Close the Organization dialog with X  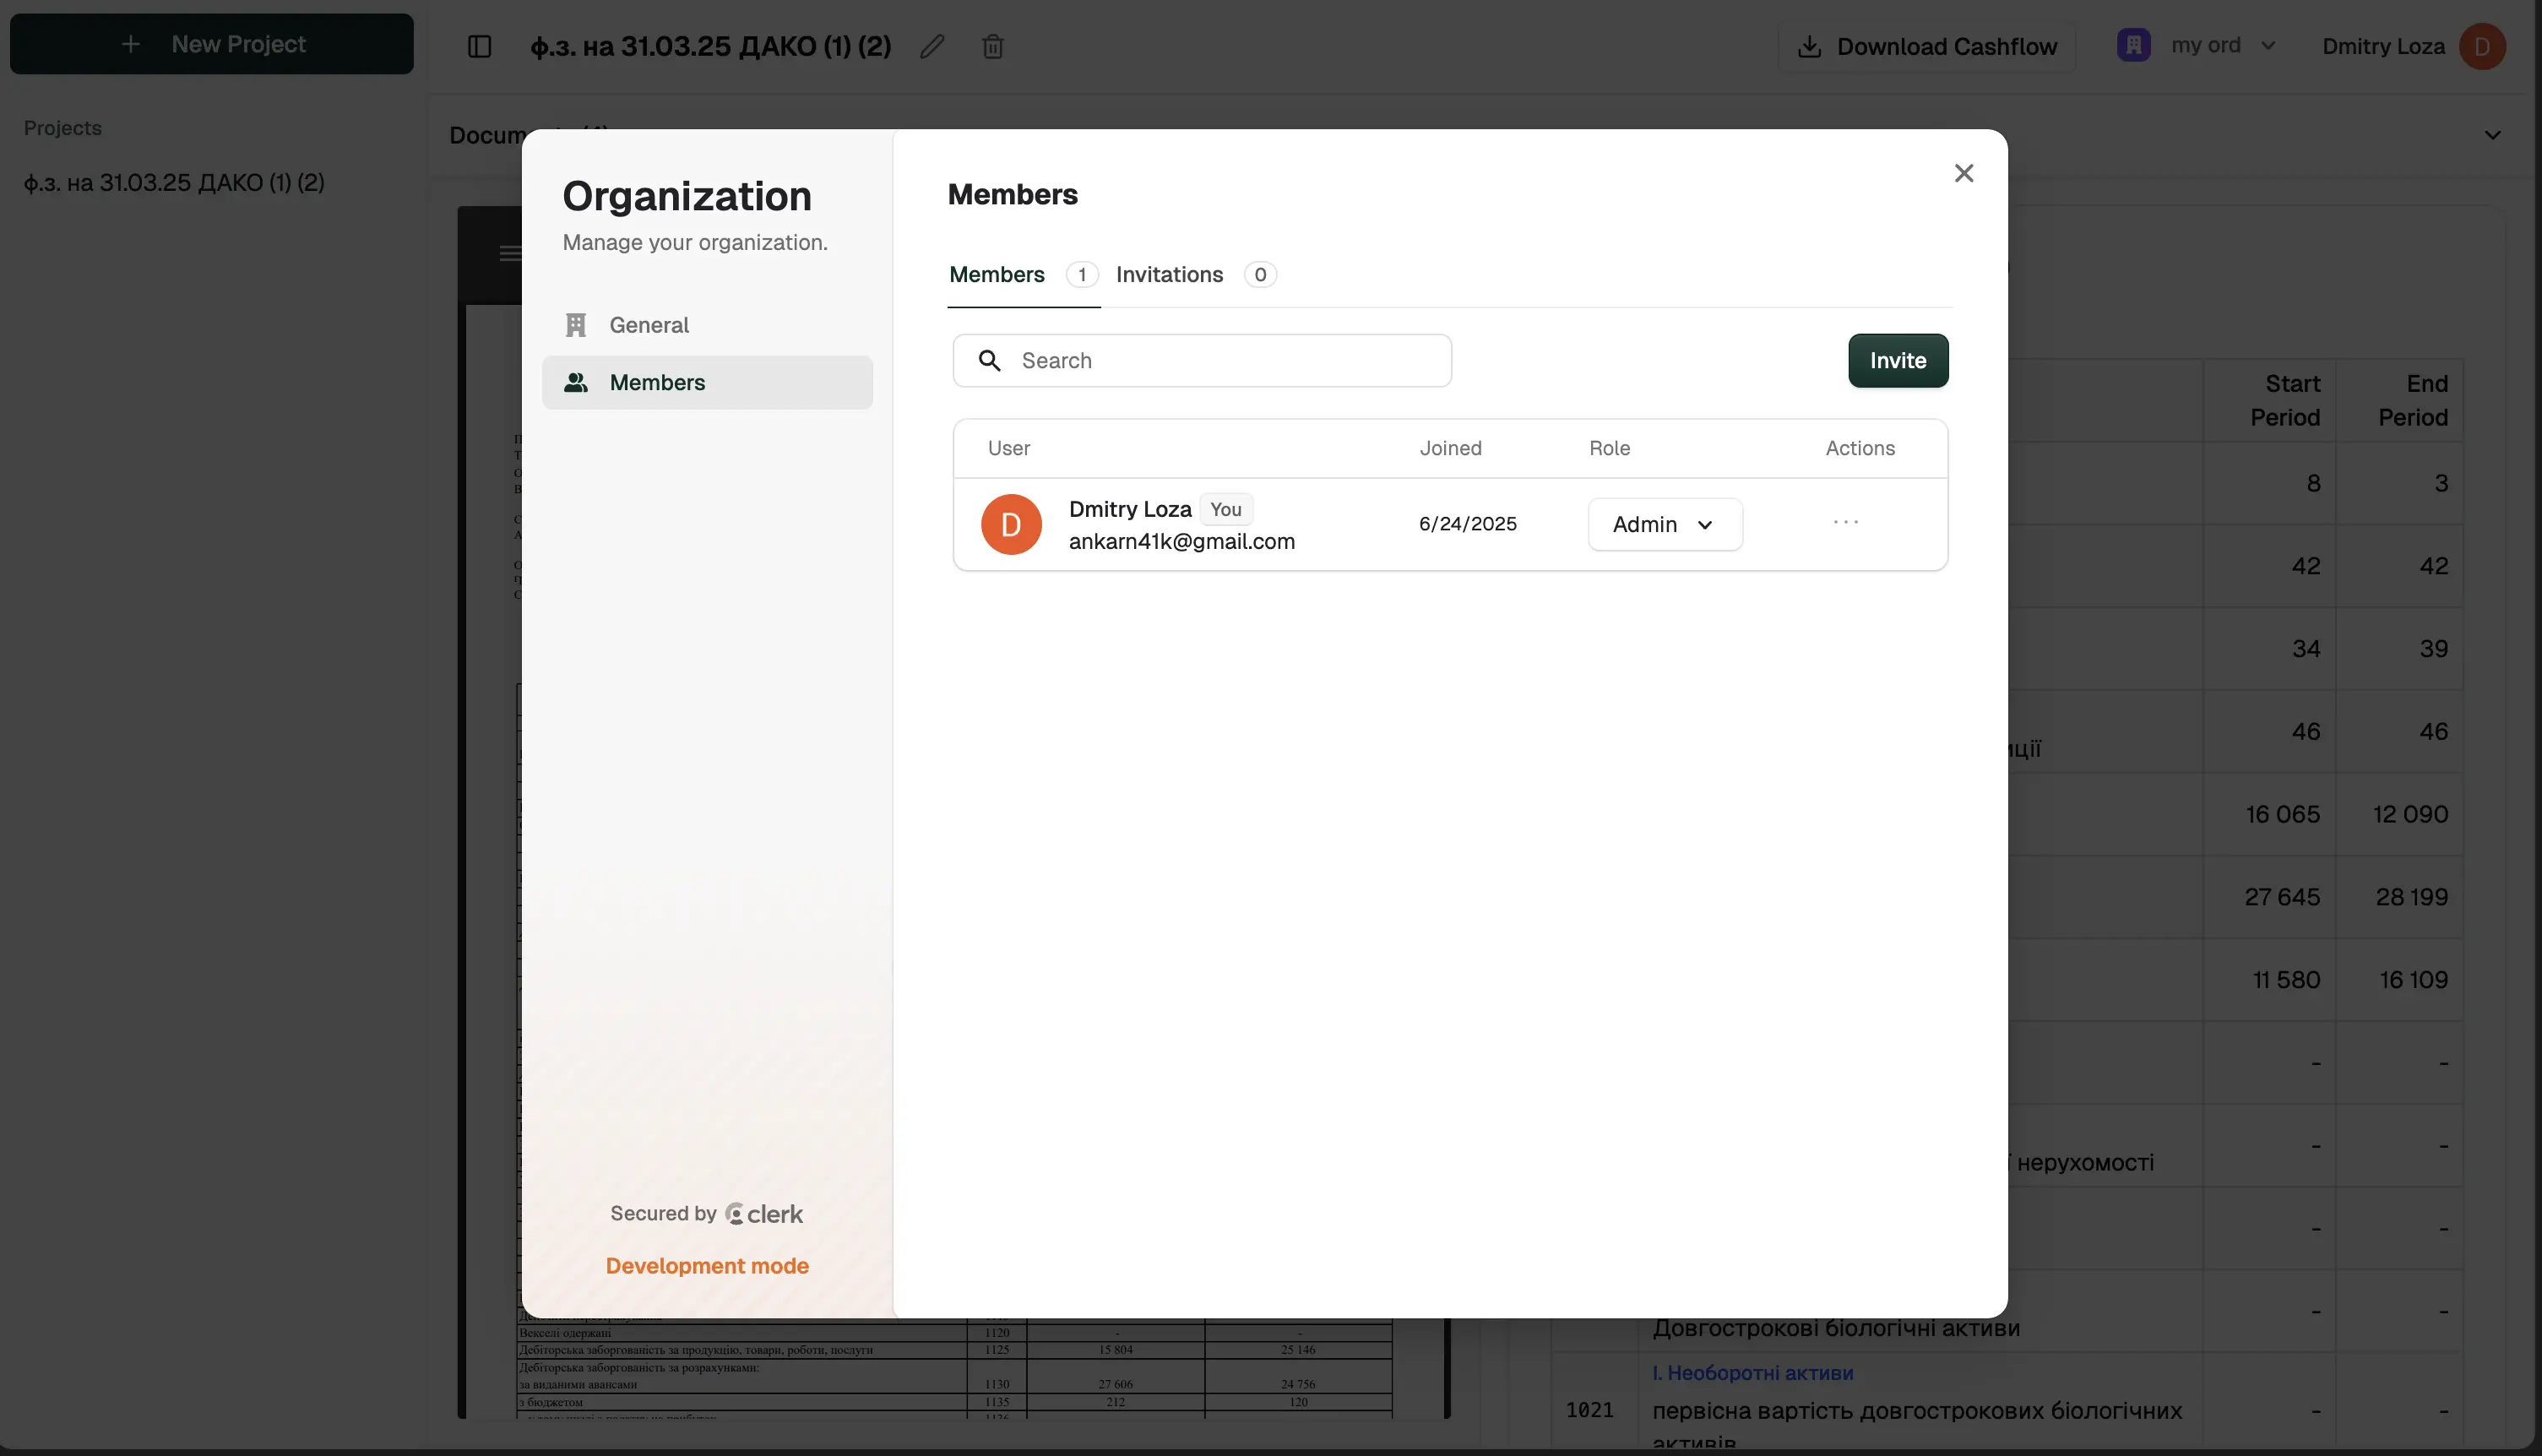1963,173
